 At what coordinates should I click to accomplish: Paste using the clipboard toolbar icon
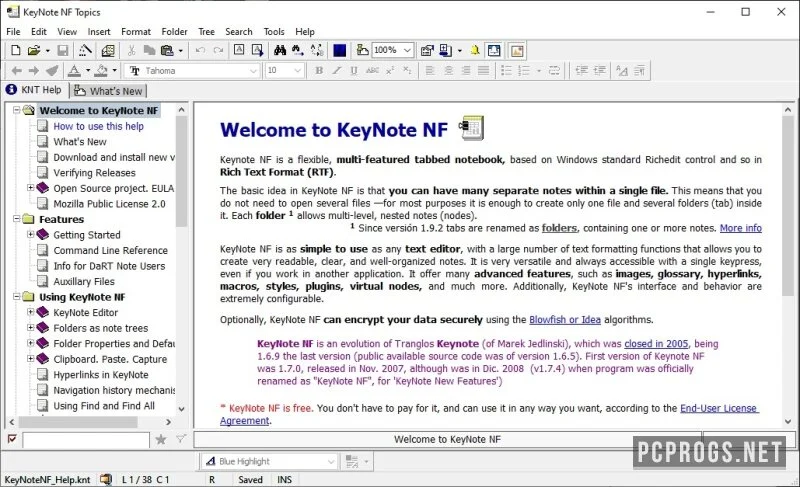tap(167, 50)
